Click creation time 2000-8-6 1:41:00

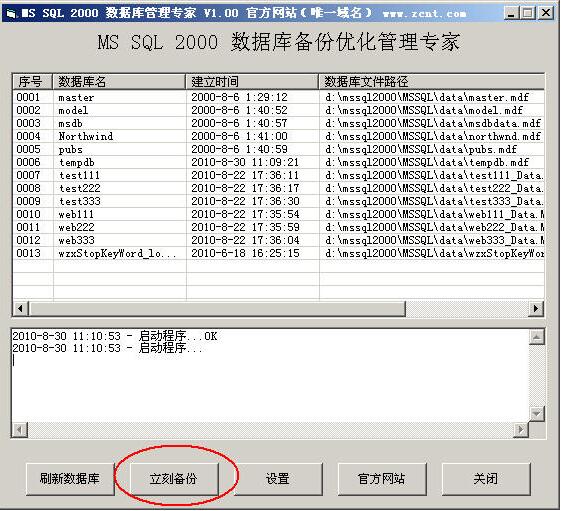tap(239, 136)
